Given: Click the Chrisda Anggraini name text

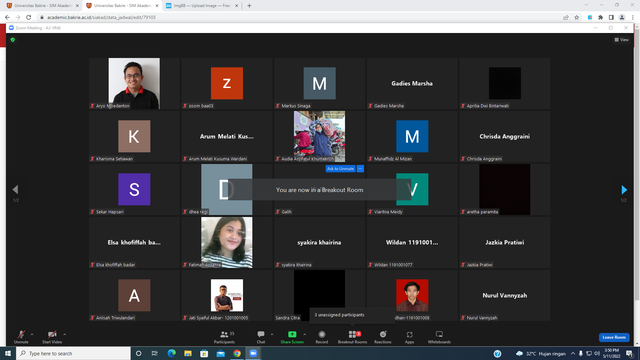Looking at the screenshot, I should click(x=504, y=136).
